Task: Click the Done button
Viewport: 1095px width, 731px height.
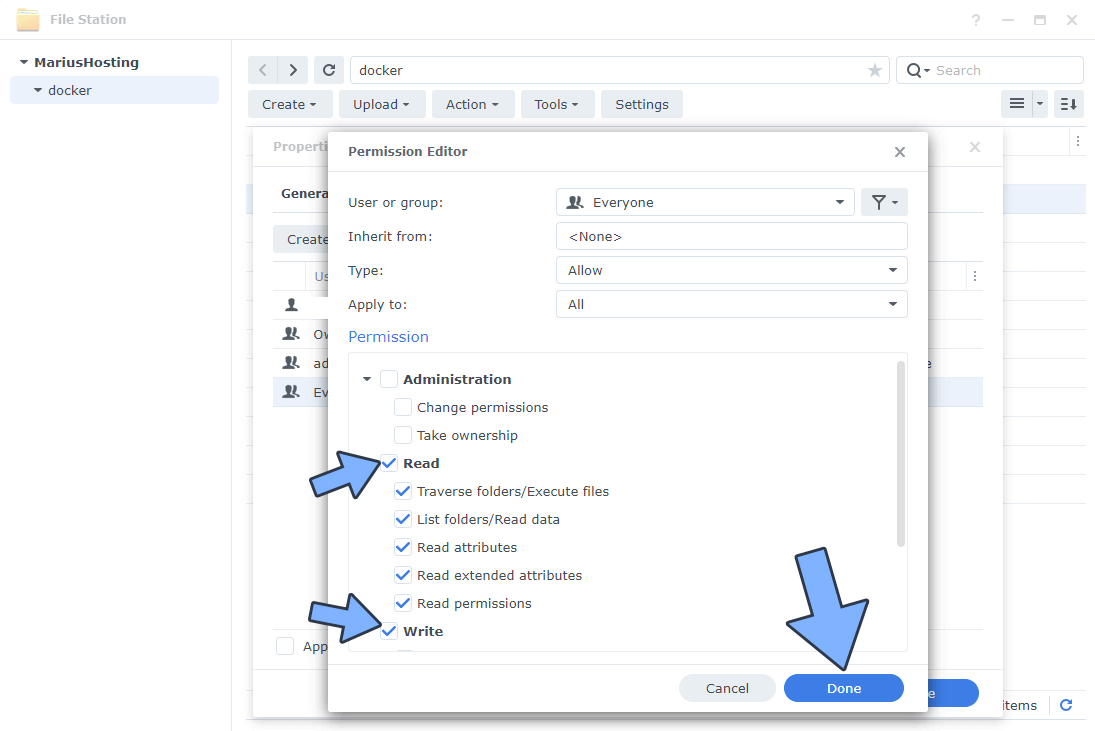Action: coord(843,688)
